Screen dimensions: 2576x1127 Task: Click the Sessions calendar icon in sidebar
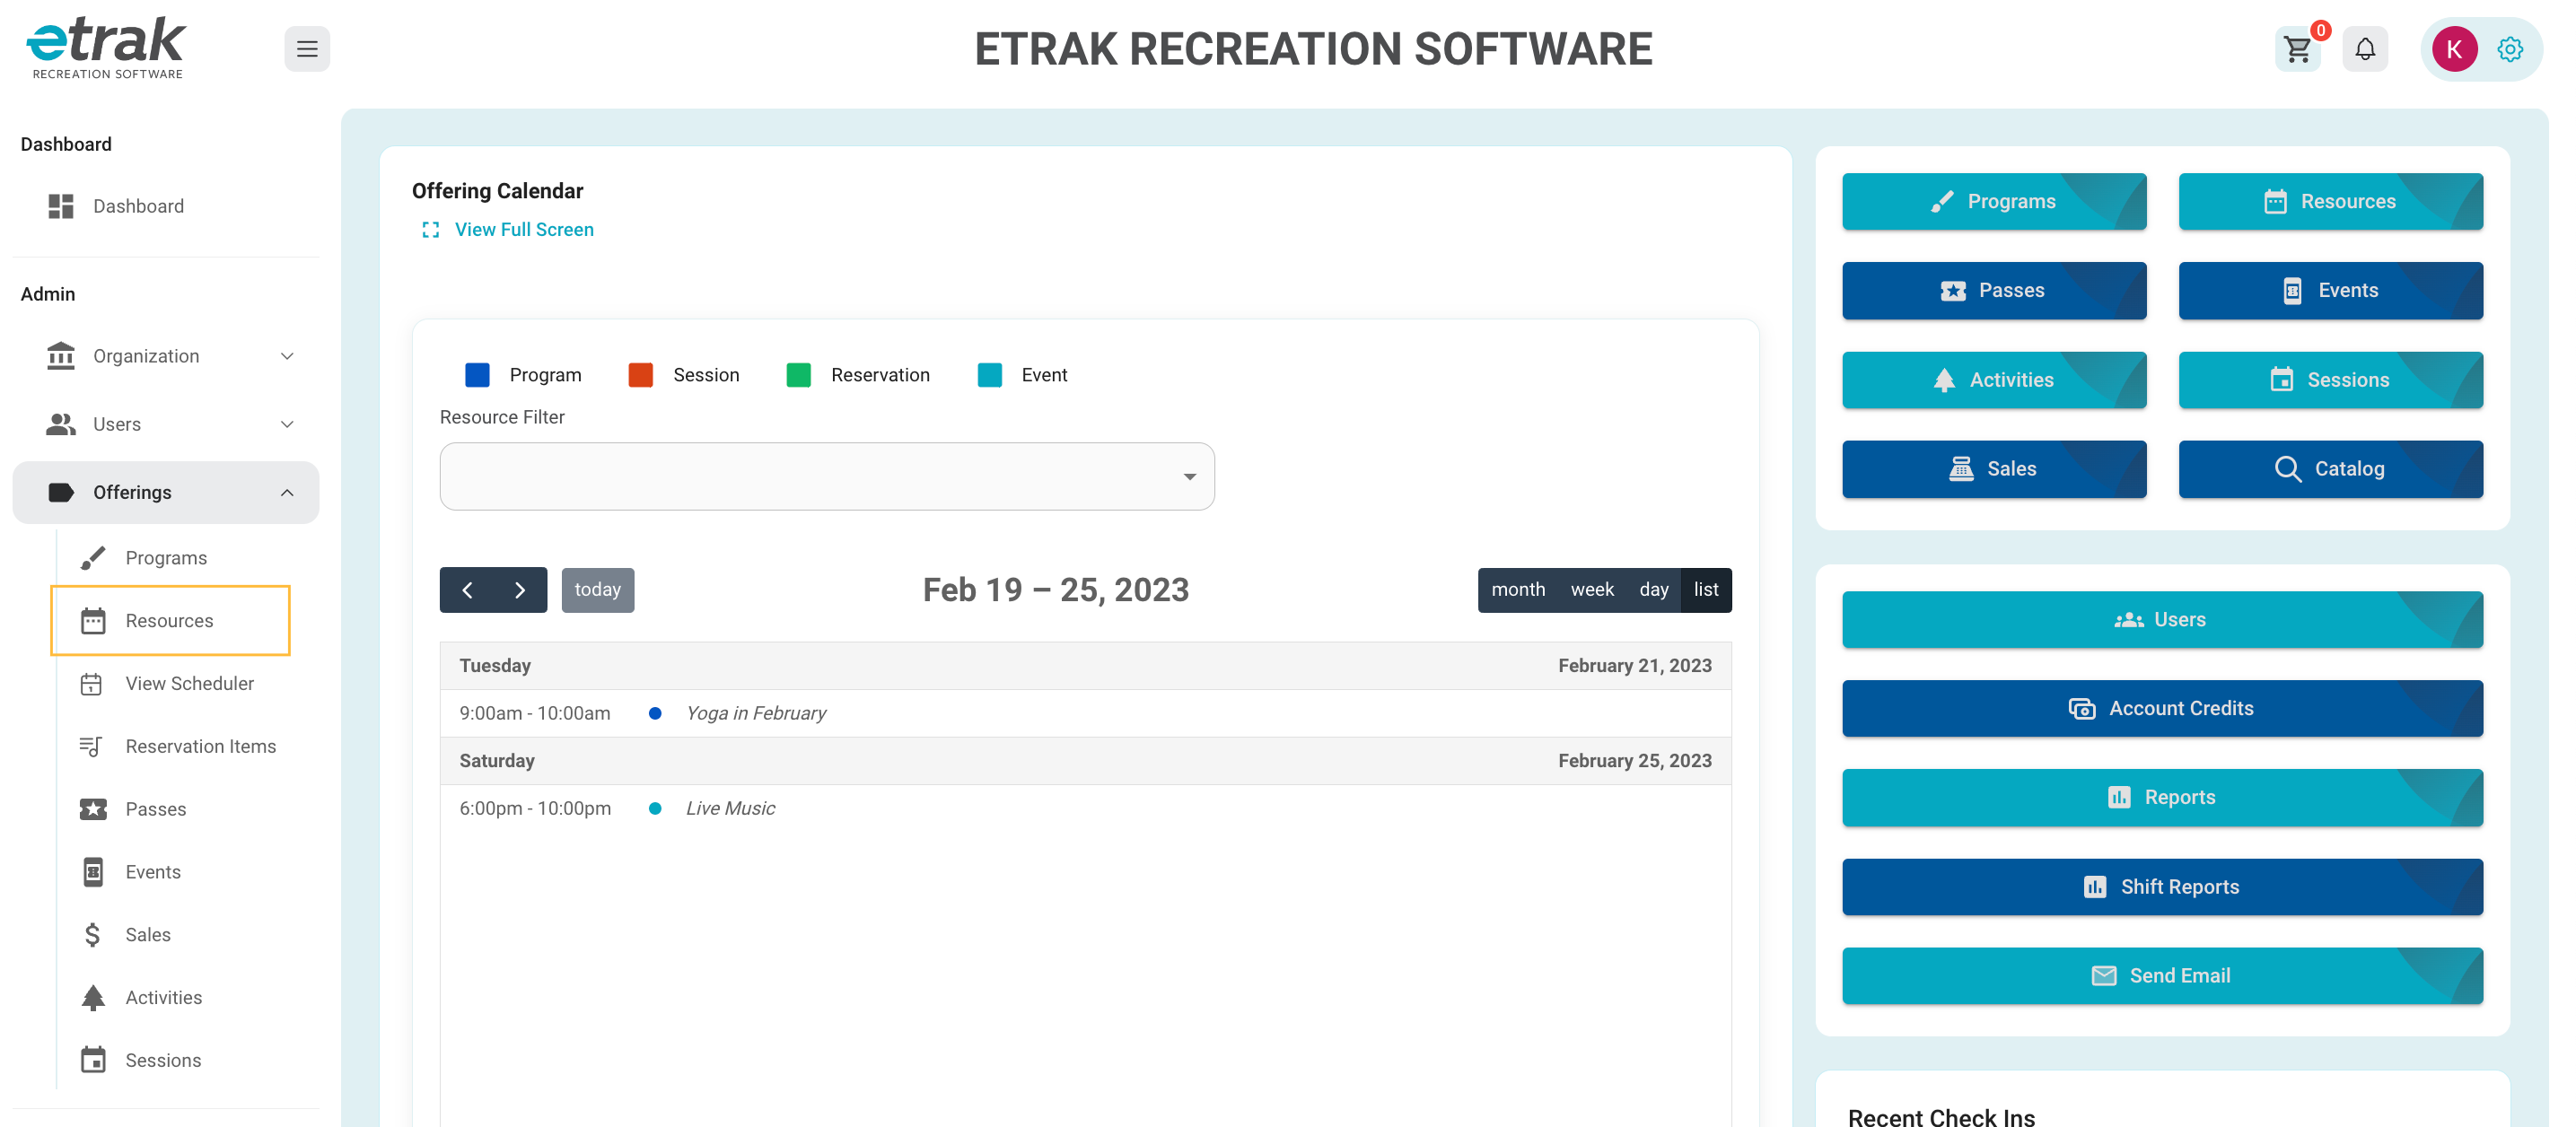[x=93, y=1061]
